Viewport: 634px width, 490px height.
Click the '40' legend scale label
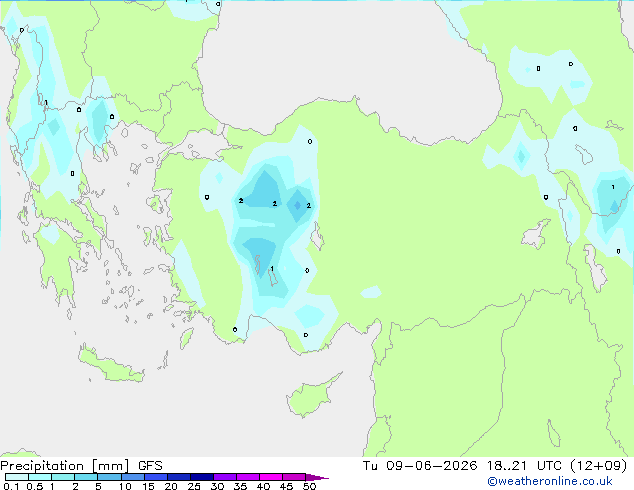pyautogui.click(x=263, y=486)
